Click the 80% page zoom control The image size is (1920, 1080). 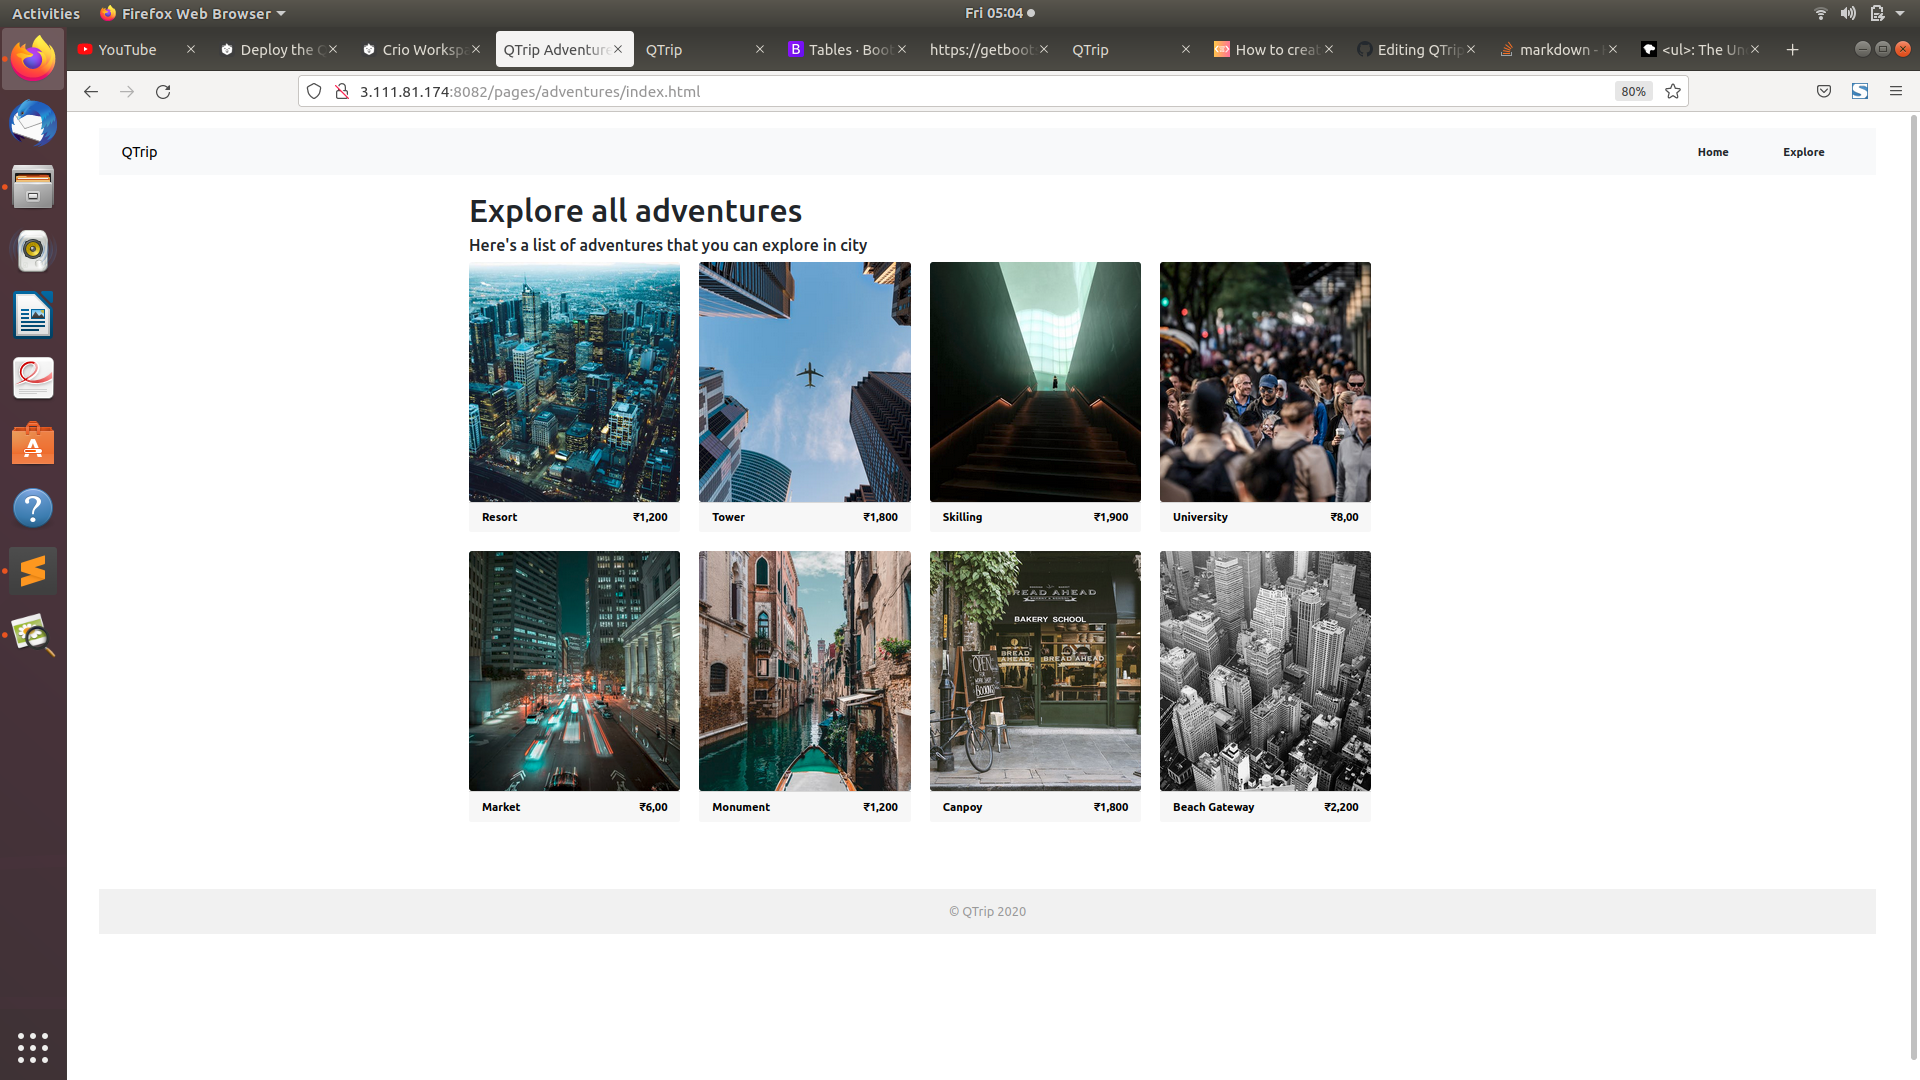tap(1632, 91)
